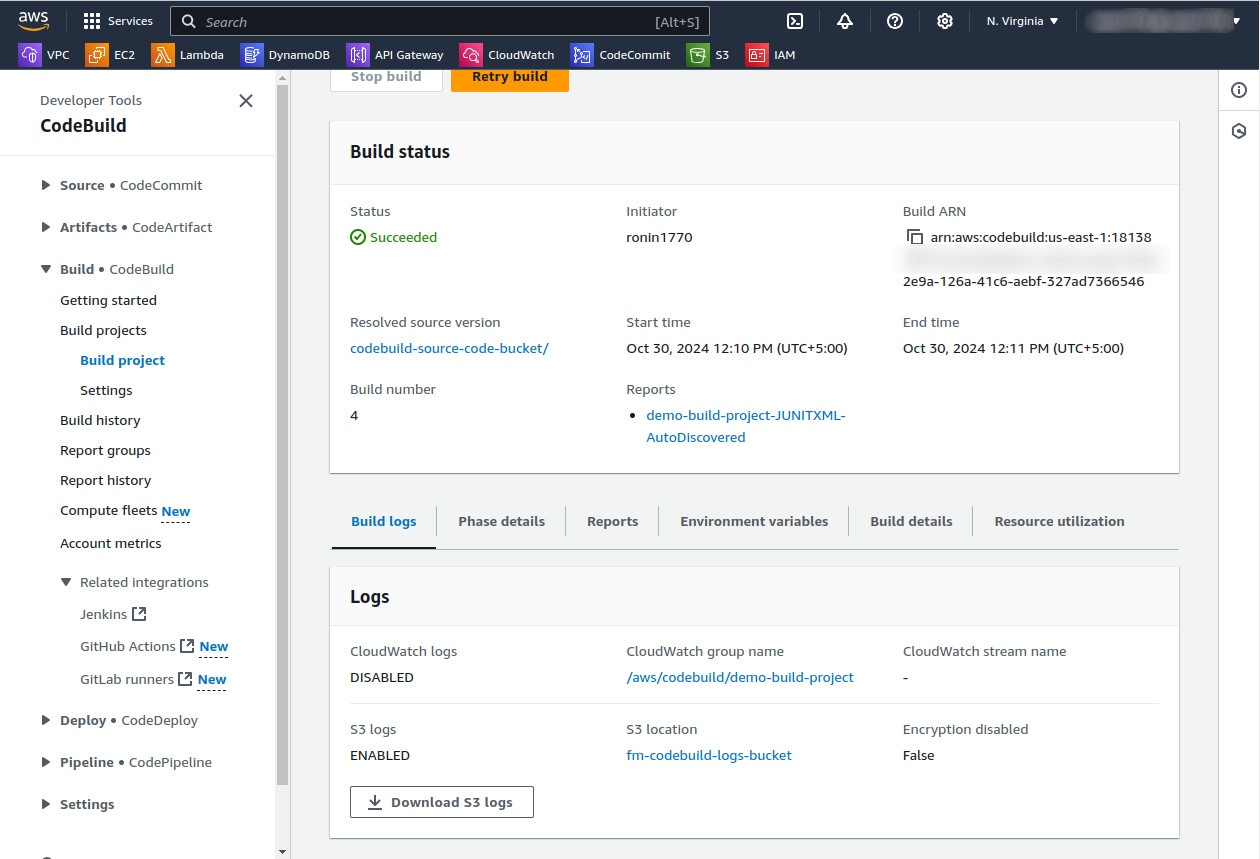
Task: Open the info panel icon
Action: (x=1239, y=90)
